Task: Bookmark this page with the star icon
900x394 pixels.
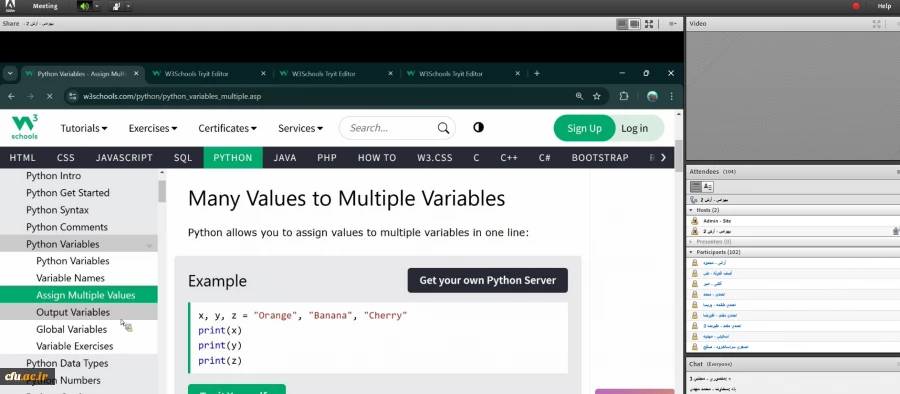Action: click(597, 96)
